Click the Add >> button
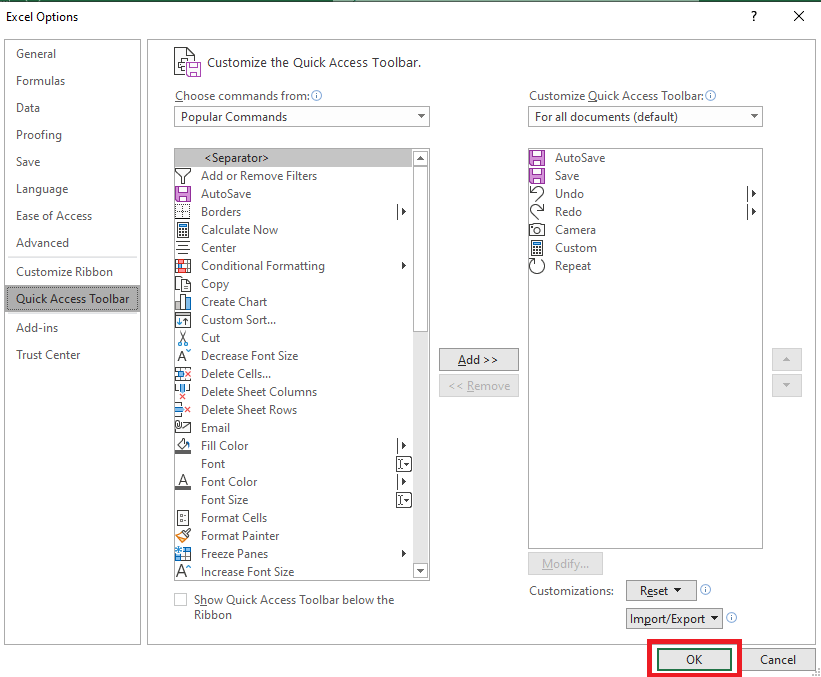The image size is (821, 677). click(x=479, y=360)
